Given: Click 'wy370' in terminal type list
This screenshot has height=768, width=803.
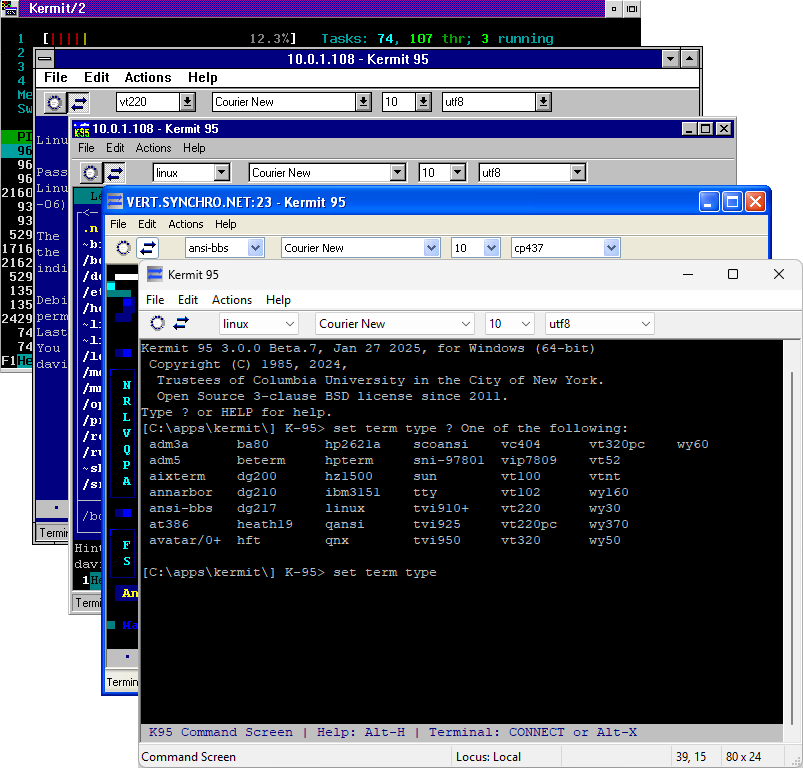Looking at the screenshot, I should click(608, 524).
